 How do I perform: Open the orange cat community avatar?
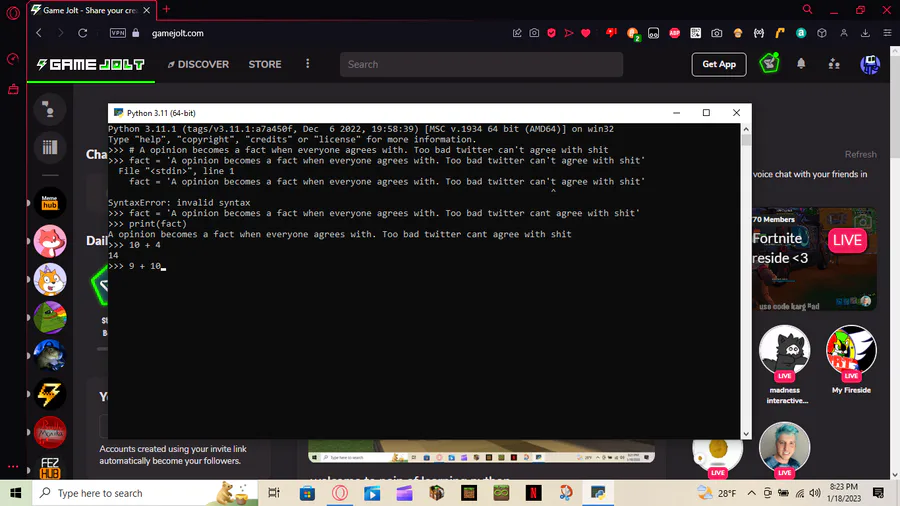50,279
